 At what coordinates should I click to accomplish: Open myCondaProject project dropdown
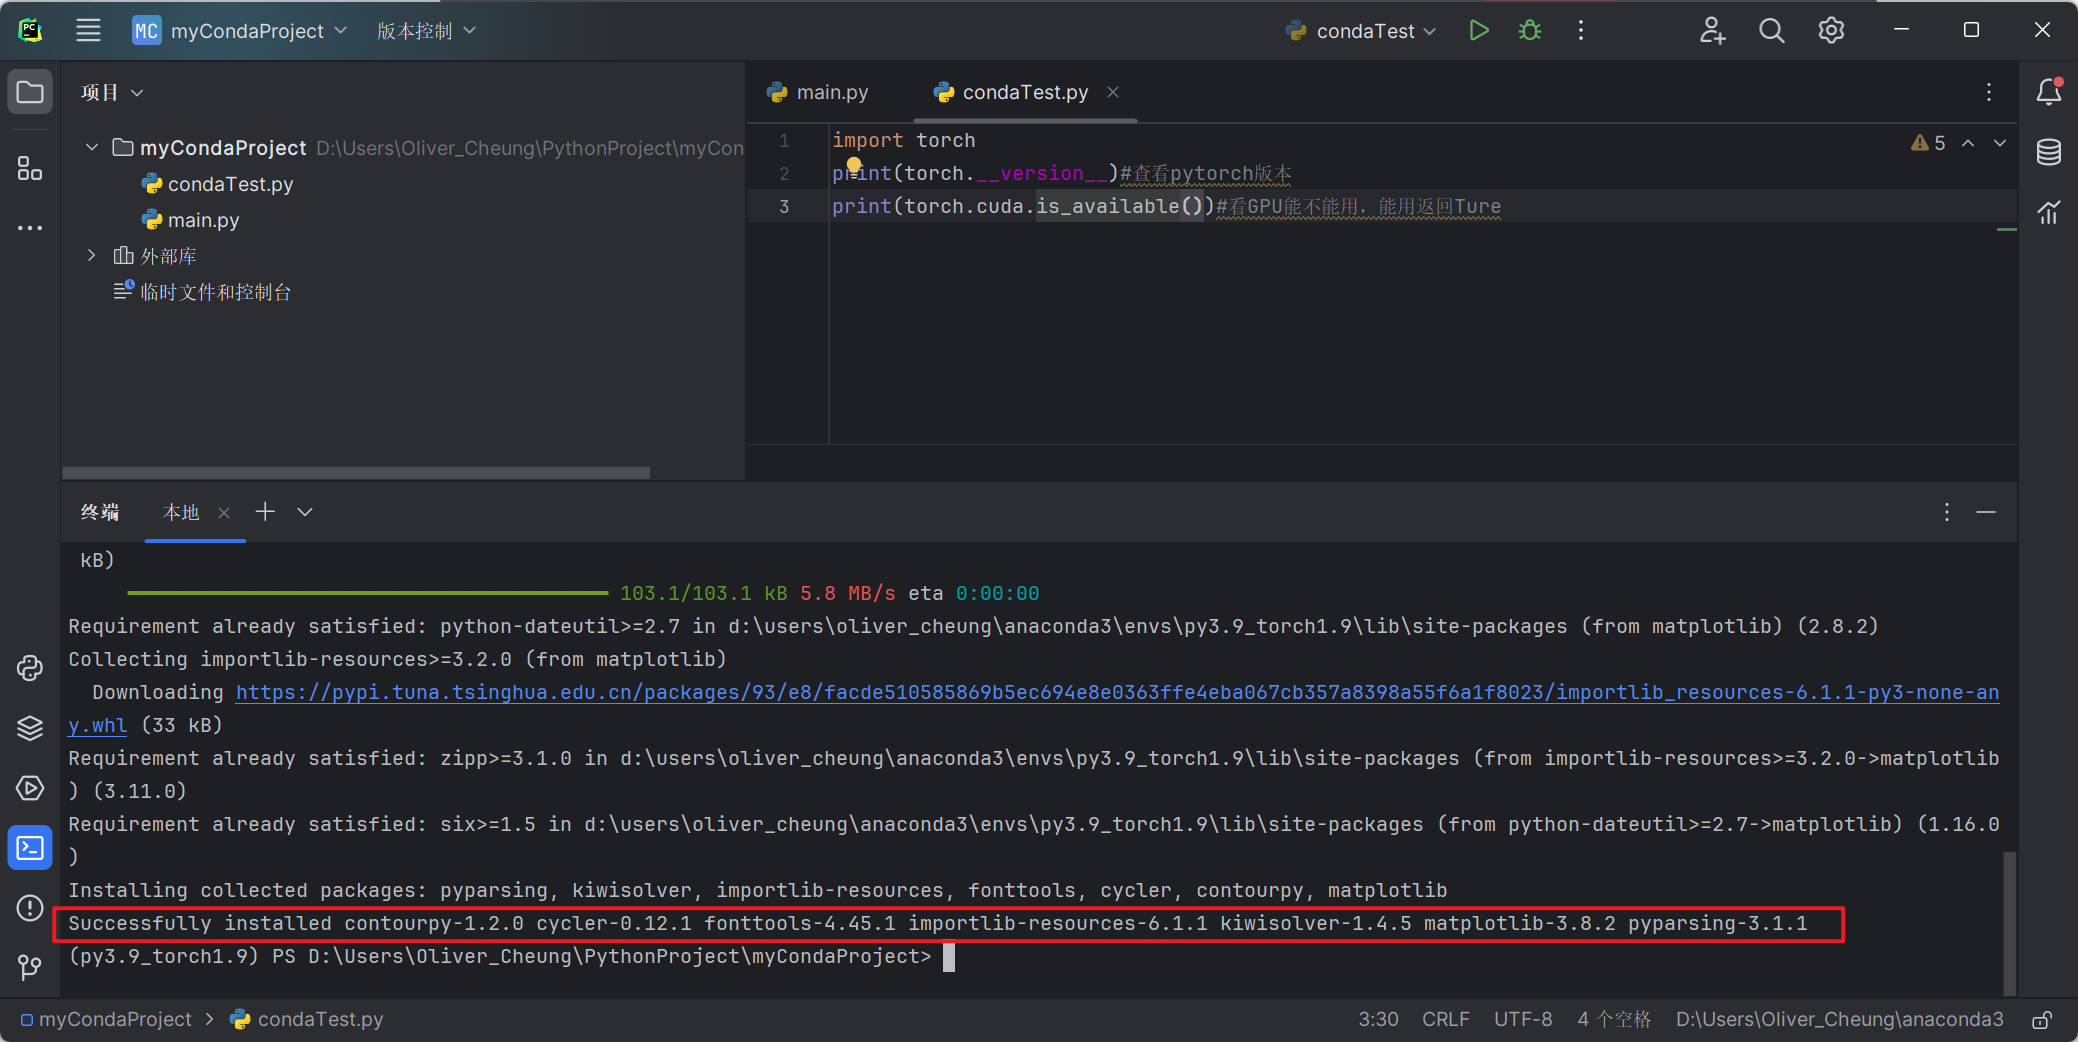(x=240, y=31)
